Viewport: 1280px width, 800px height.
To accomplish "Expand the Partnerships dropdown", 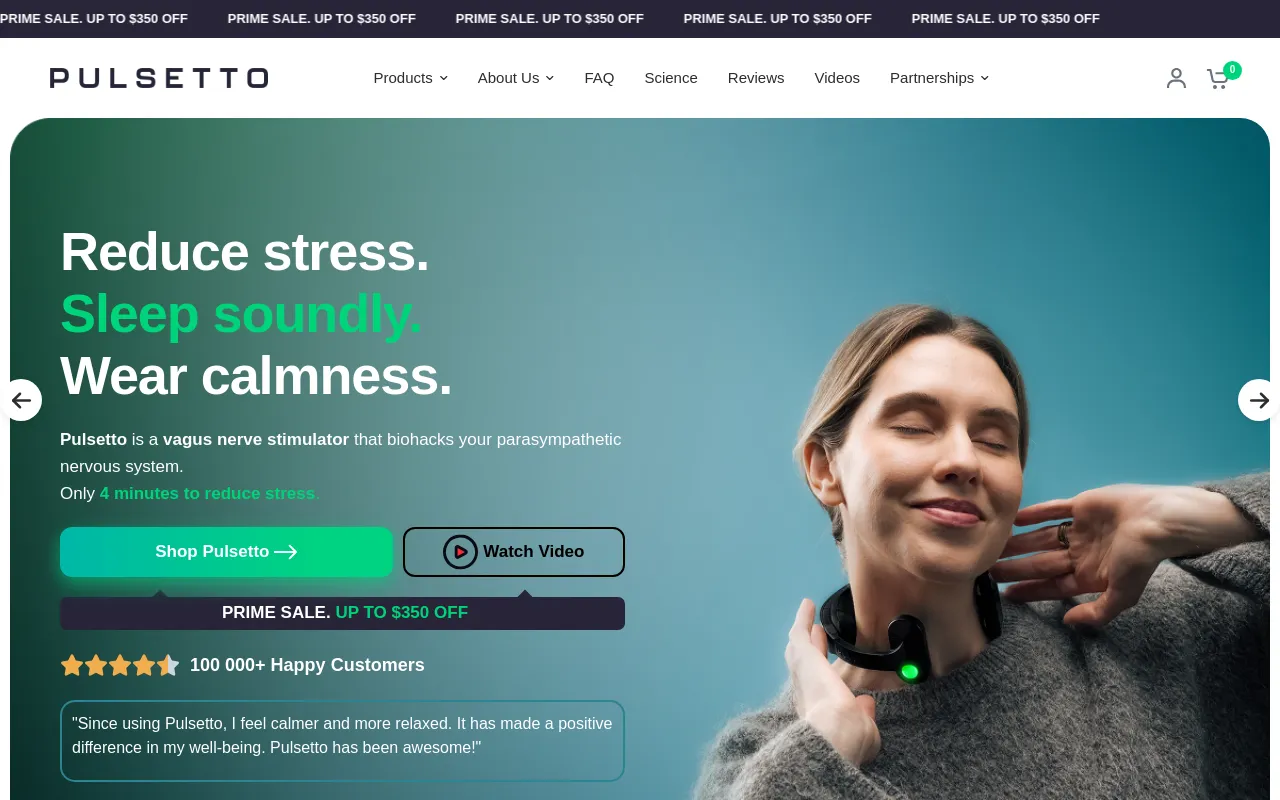I will pyautogui.click(x=939, y=78).
